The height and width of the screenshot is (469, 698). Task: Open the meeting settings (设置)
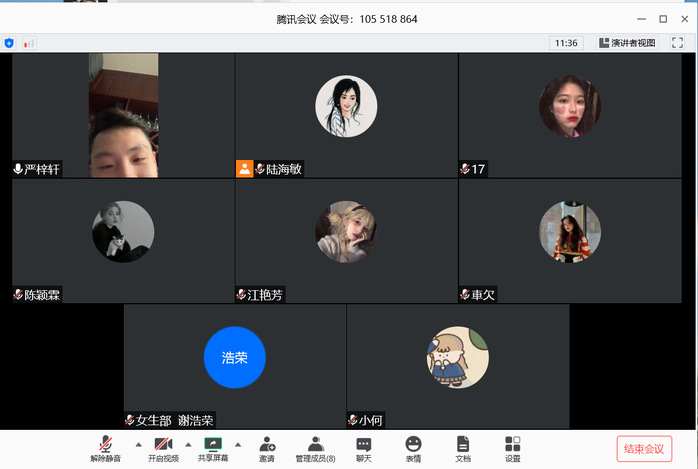512,447
